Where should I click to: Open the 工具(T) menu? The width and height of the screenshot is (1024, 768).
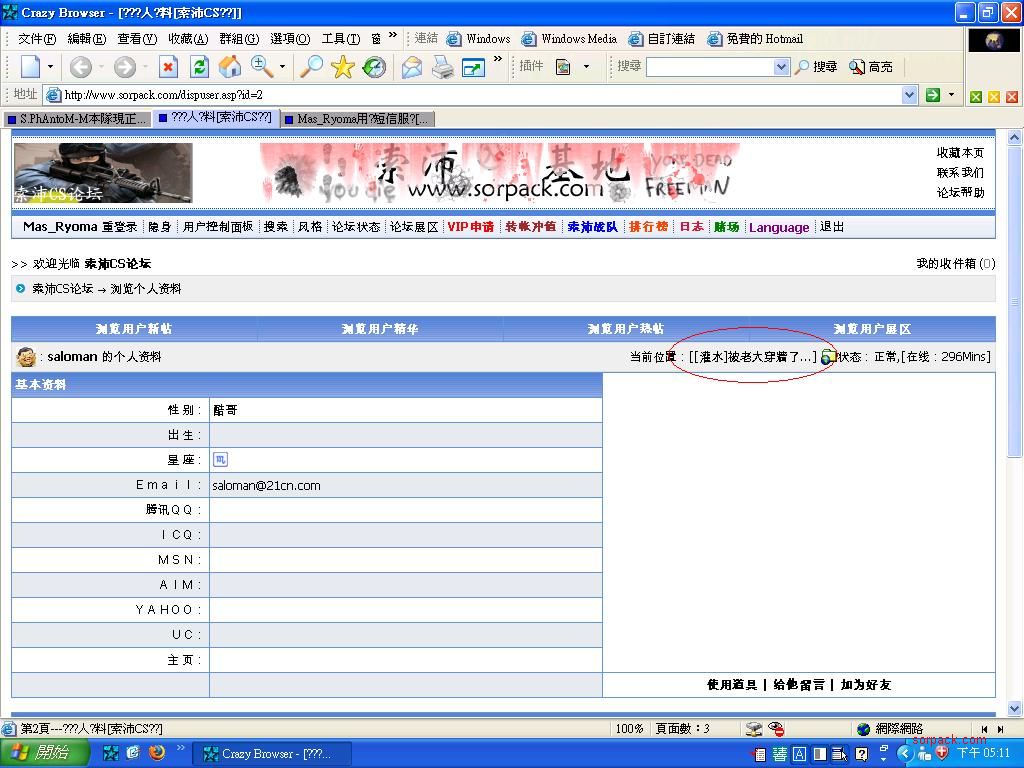340,39
